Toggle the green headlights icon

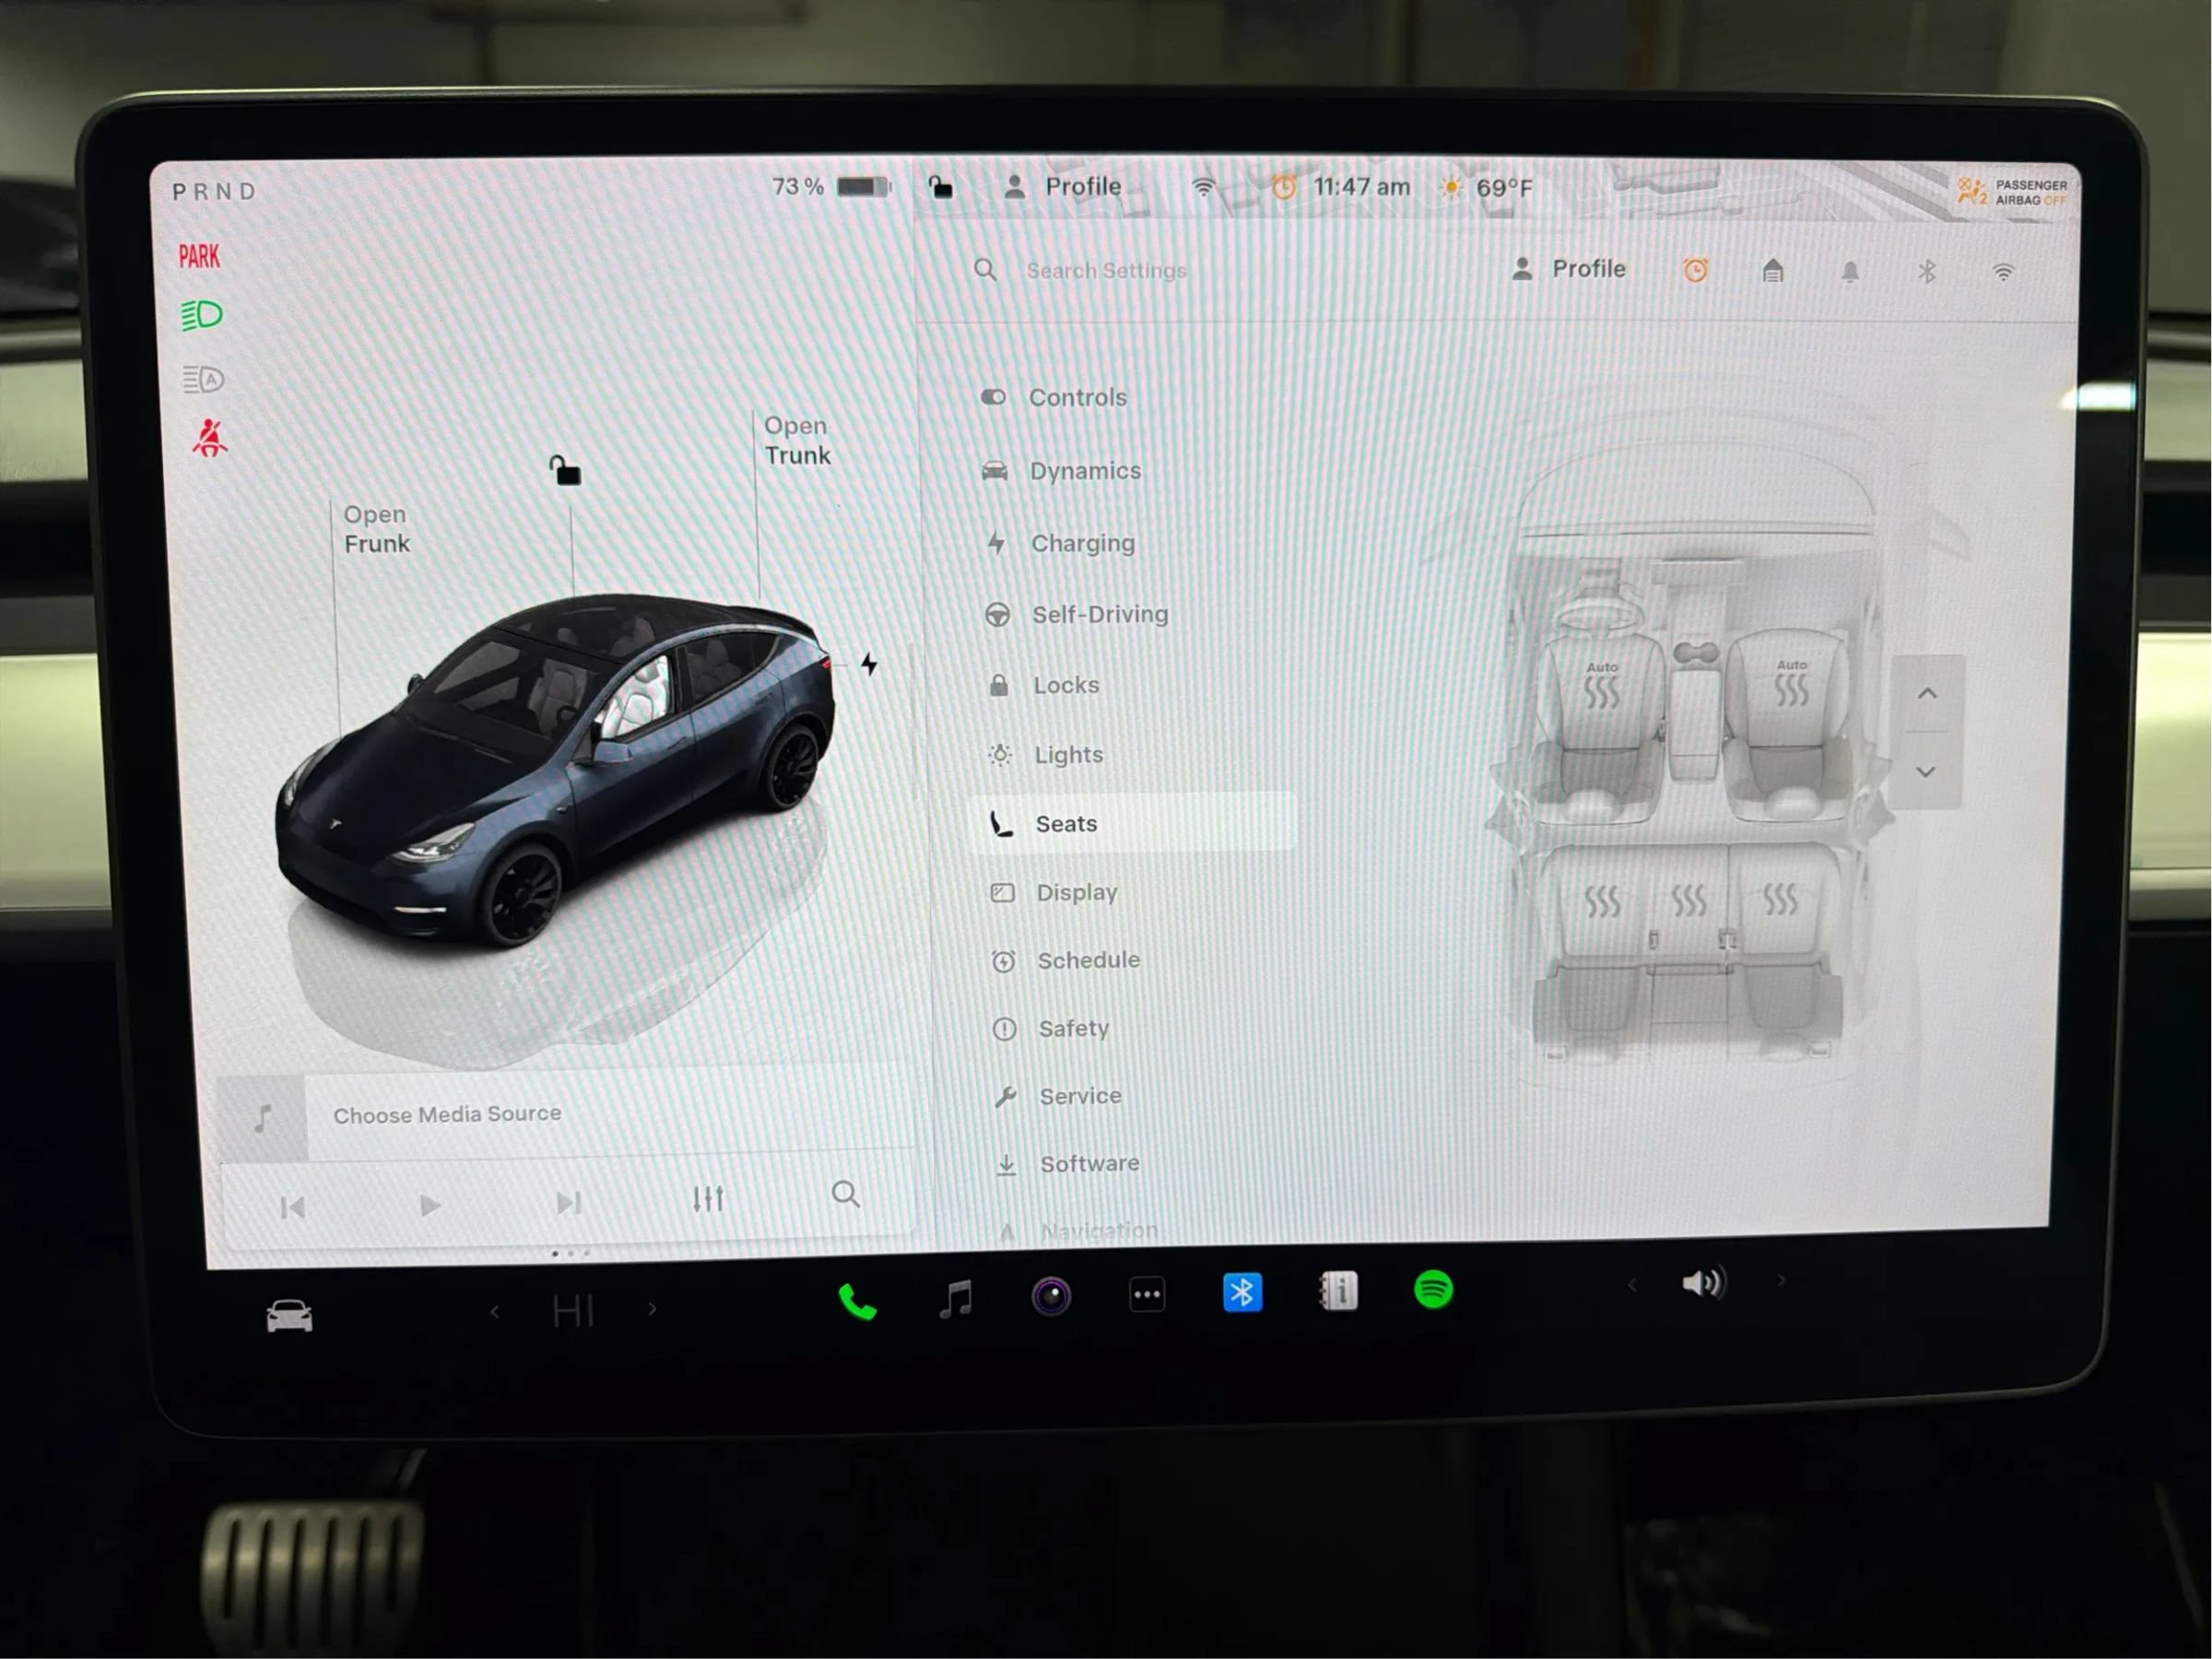click(202, 315)
